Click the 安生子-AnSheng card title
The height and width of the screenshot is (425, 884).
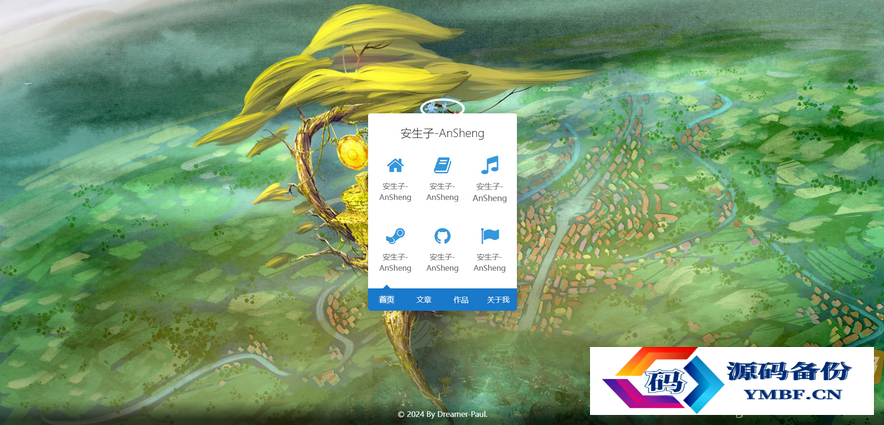443,134
